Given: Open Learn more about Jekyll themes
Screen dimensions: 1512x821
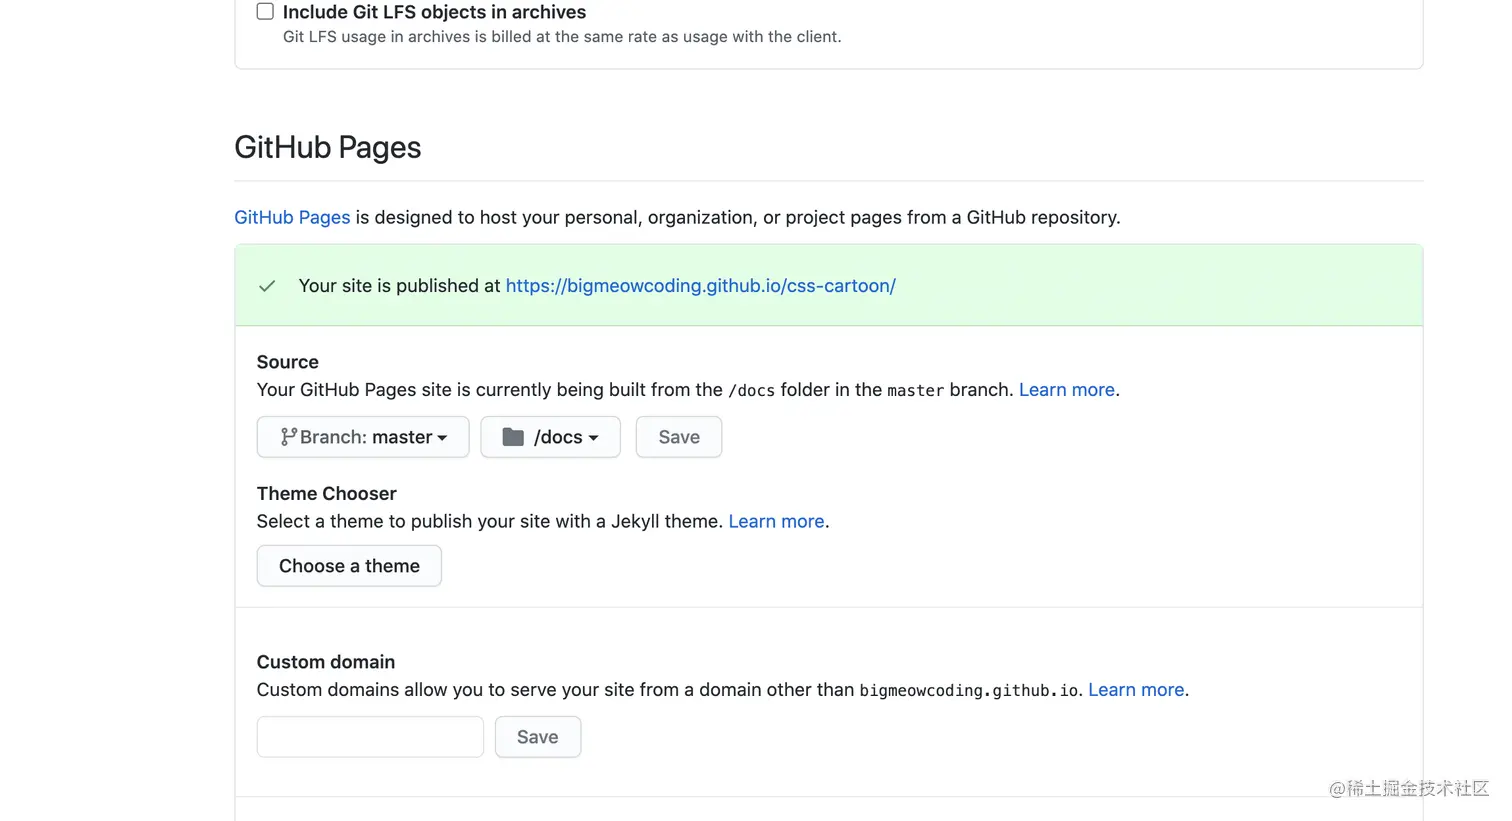Looking at the screenshot, I should pos(776,521).
